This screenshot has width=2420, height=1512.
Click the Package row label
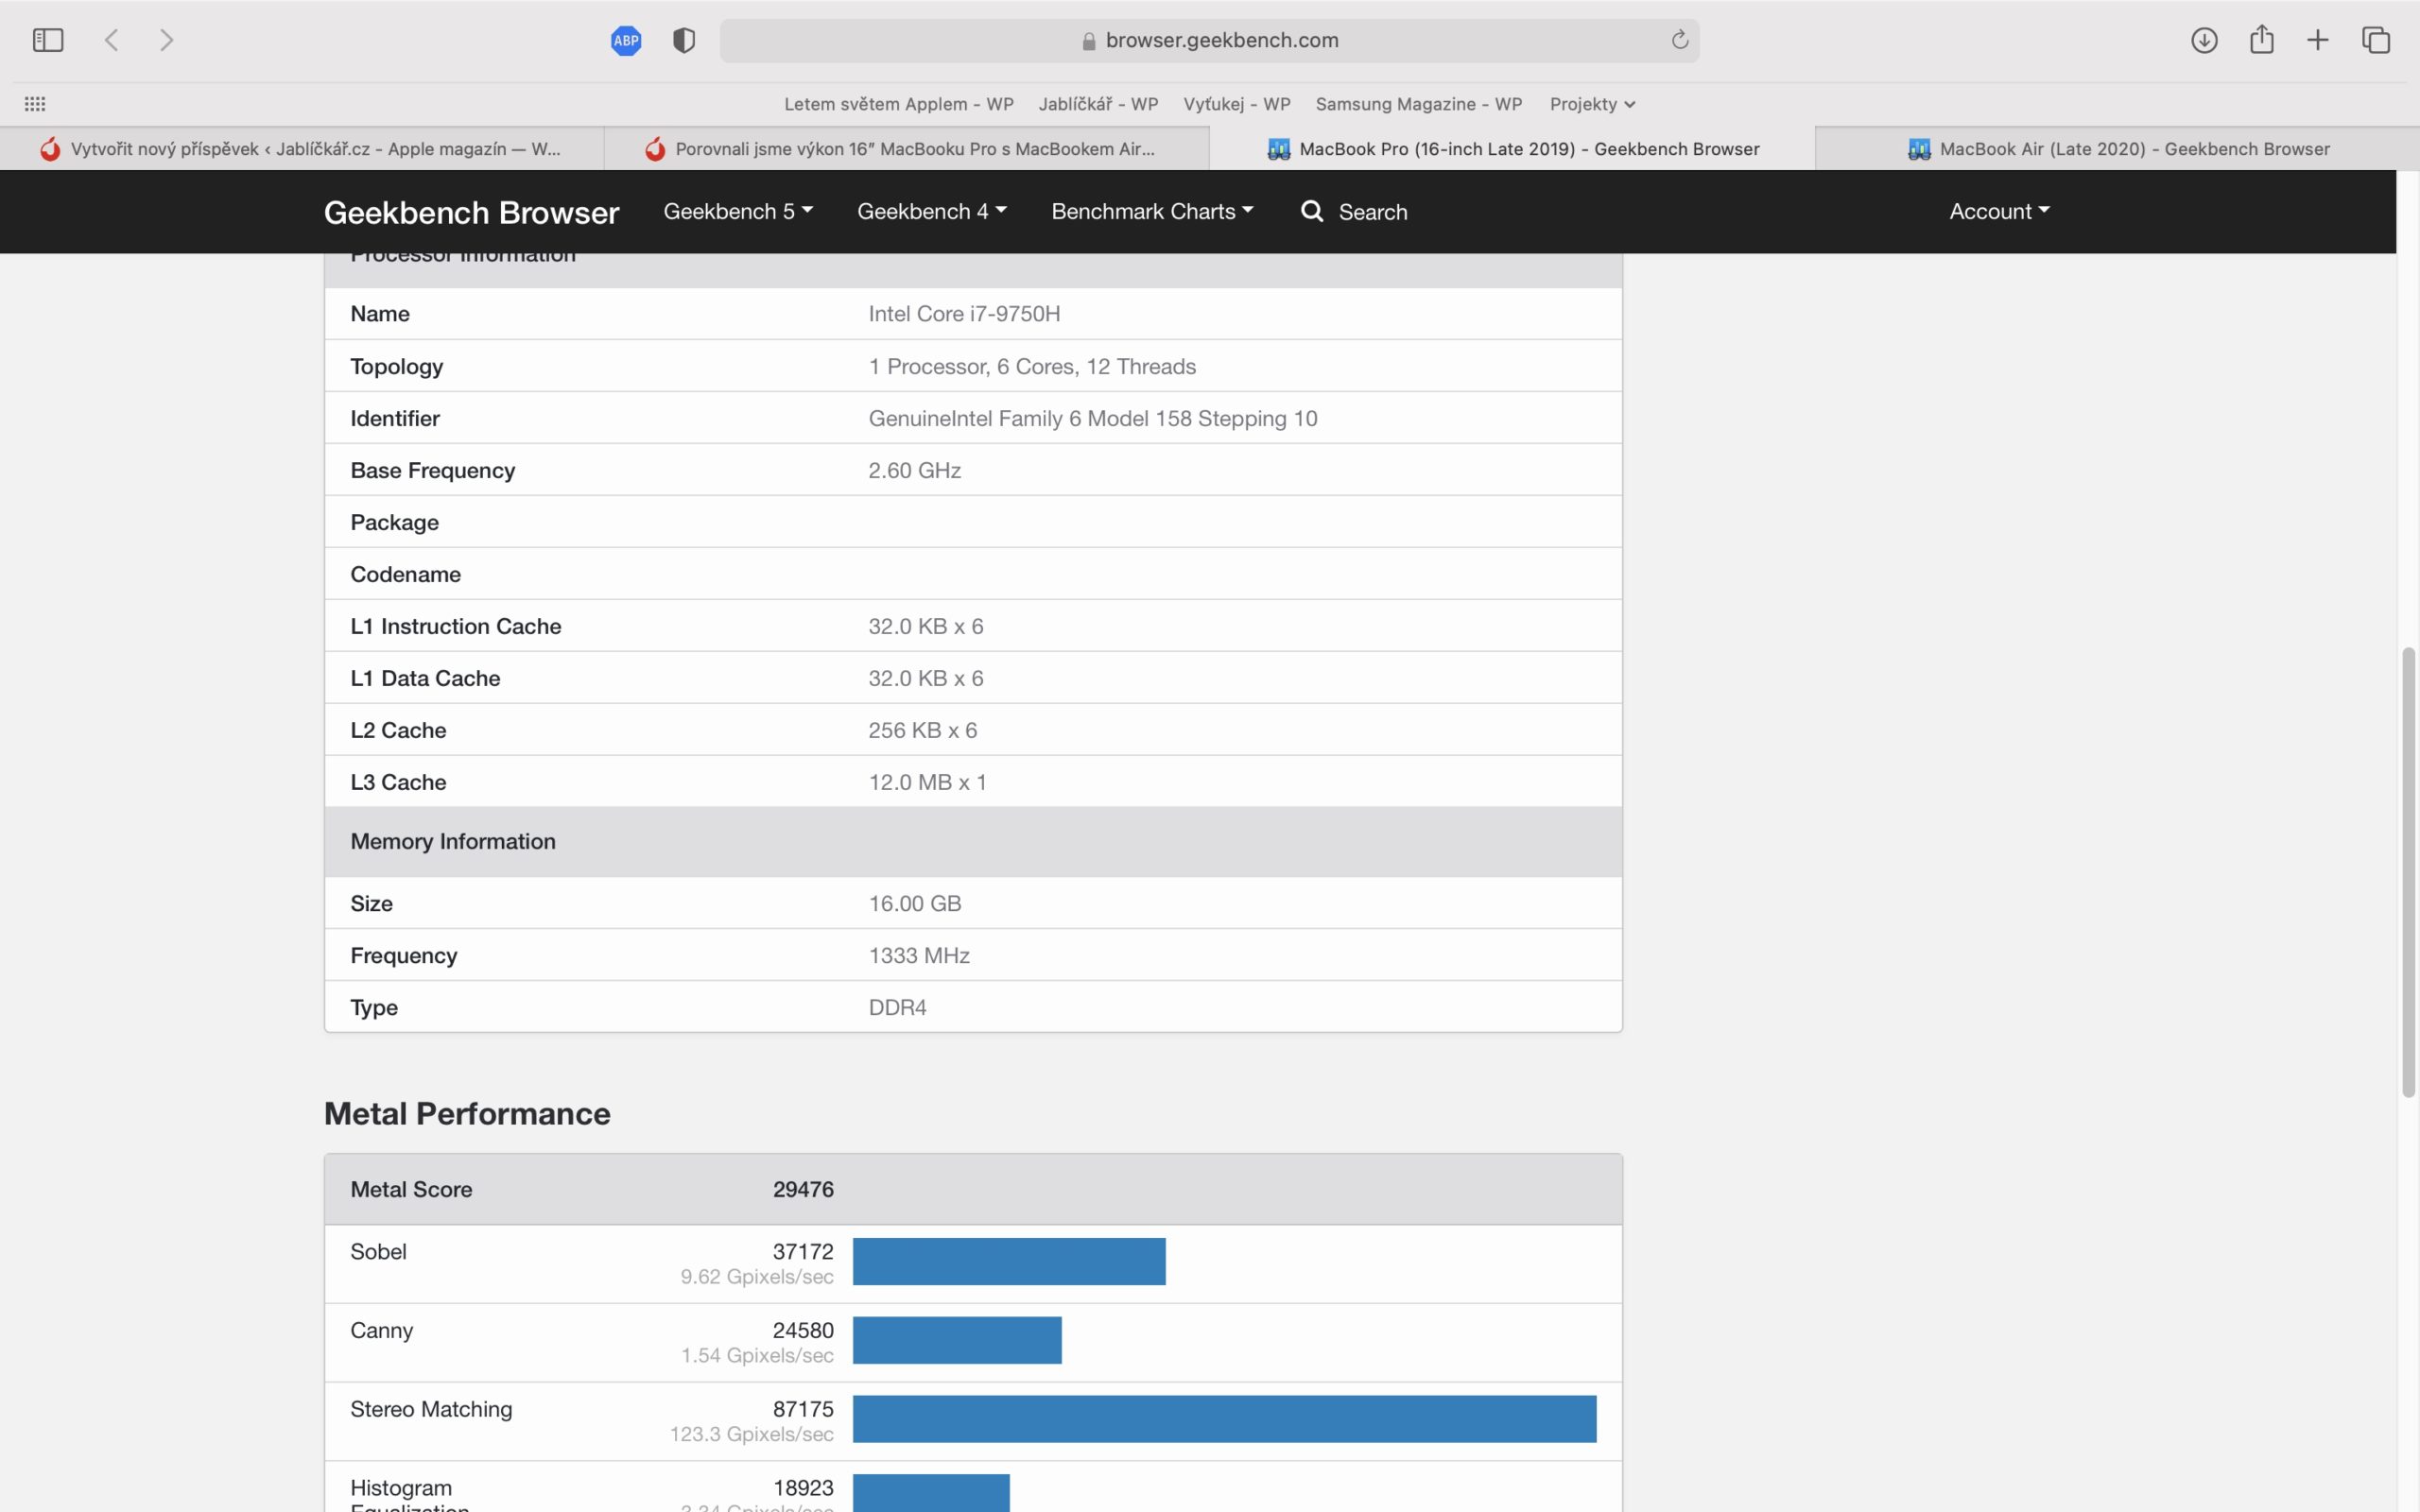(394, 522)
